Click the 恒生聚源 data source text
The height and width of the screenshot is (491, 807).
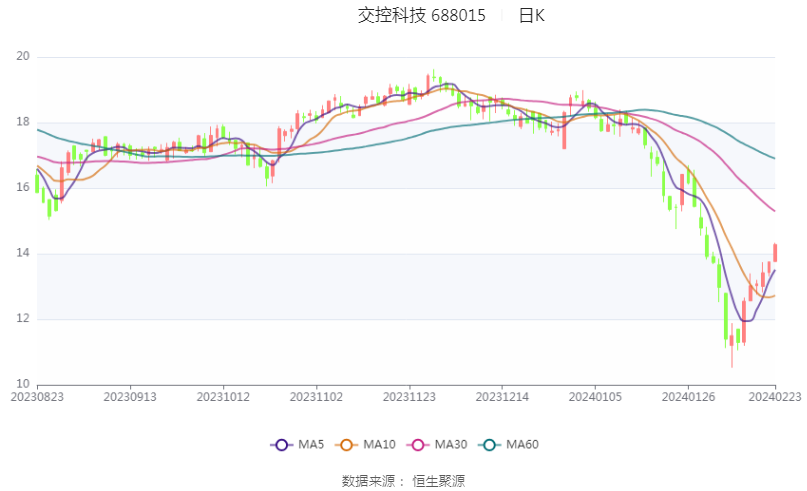(438, 481)
